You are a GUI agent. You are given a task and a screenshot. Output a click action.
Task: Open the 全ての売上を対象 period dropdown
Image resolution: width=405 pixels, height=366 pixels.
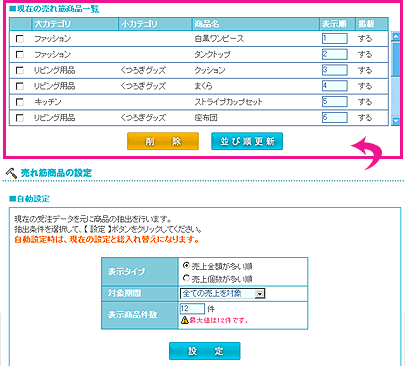223,293
